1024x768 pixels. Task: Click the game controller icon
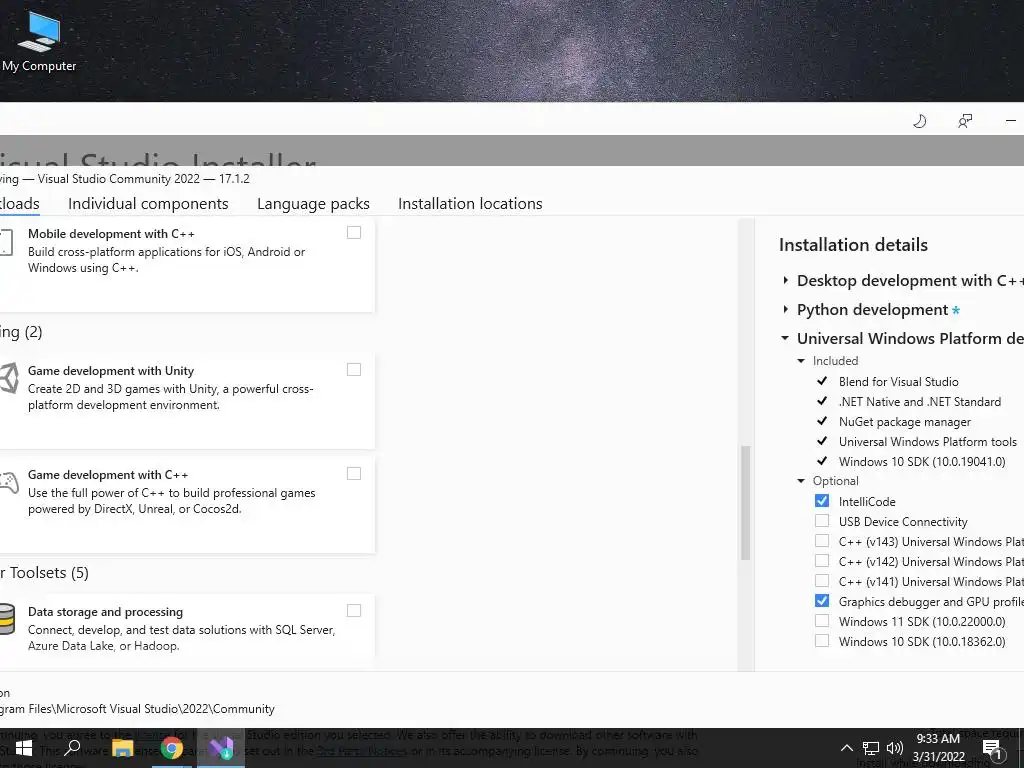tap(8, 483)
